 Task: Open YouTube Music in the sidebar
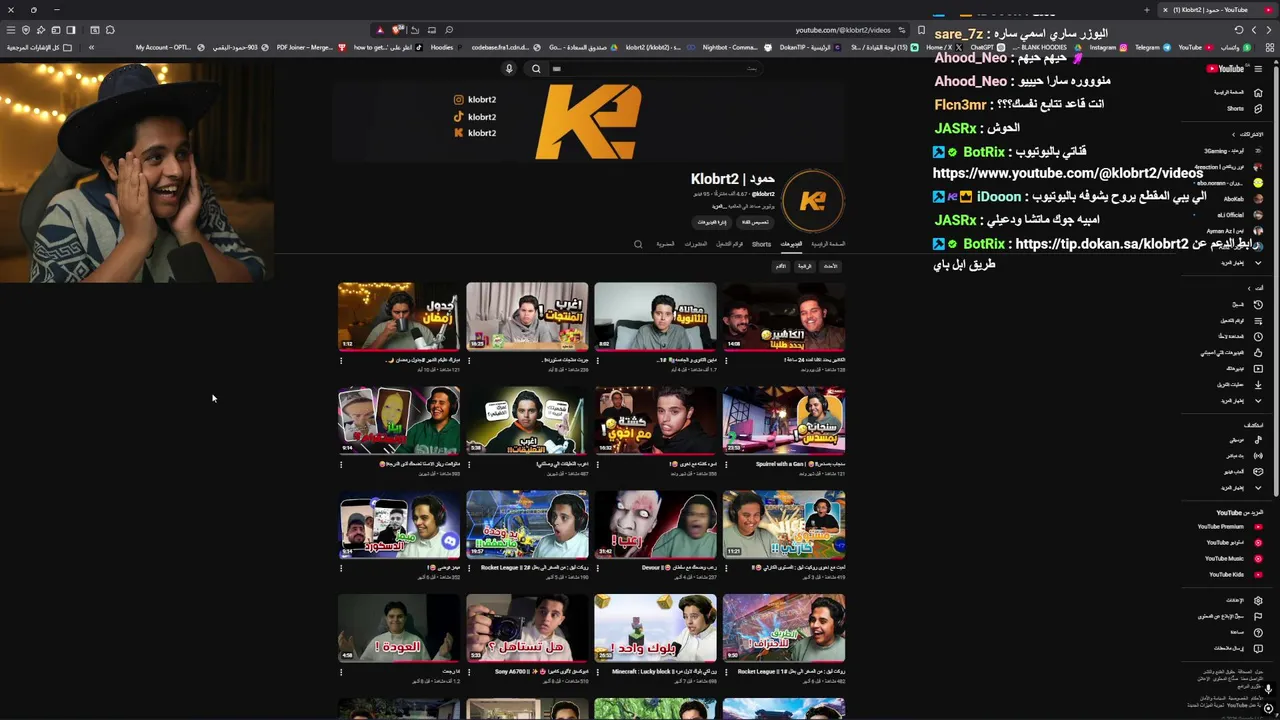pos(1233,559)
